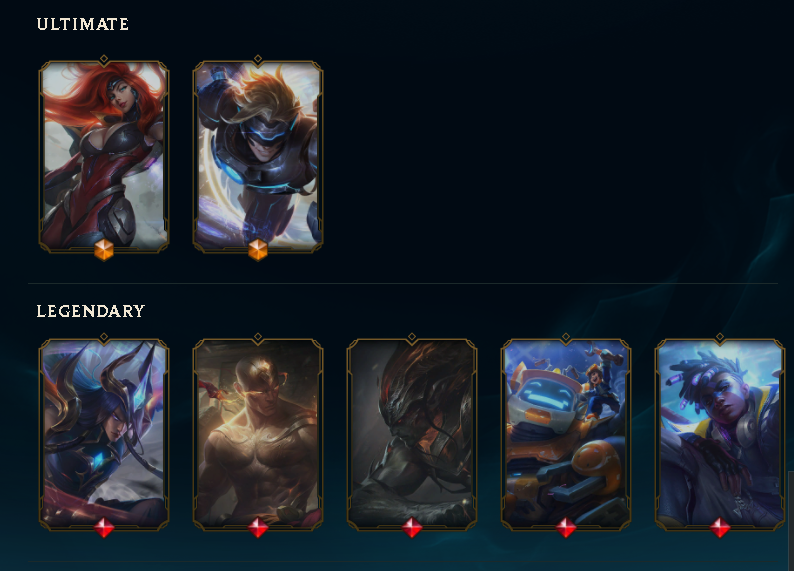This screenshot has width=794, height=571.
Task: Click the orange ultimate gem under Pulsefire Ezreal
Action: click(258, 250)
